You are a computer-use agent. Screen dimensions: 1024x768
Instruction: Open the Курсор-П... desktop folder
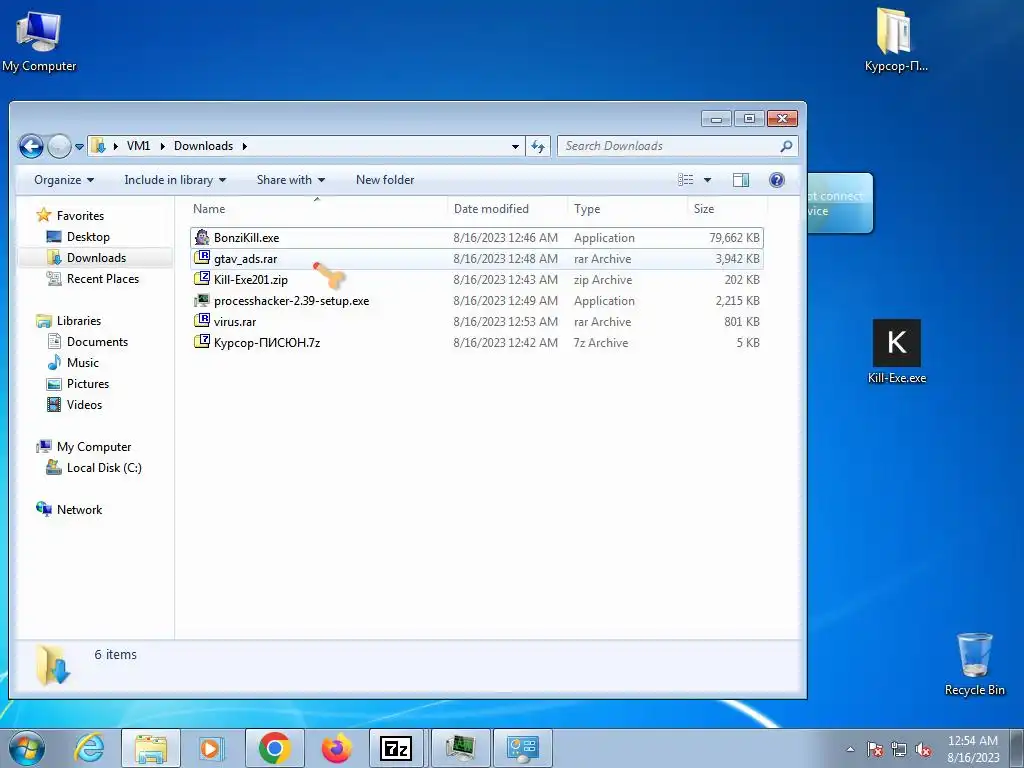coord(895,39)
